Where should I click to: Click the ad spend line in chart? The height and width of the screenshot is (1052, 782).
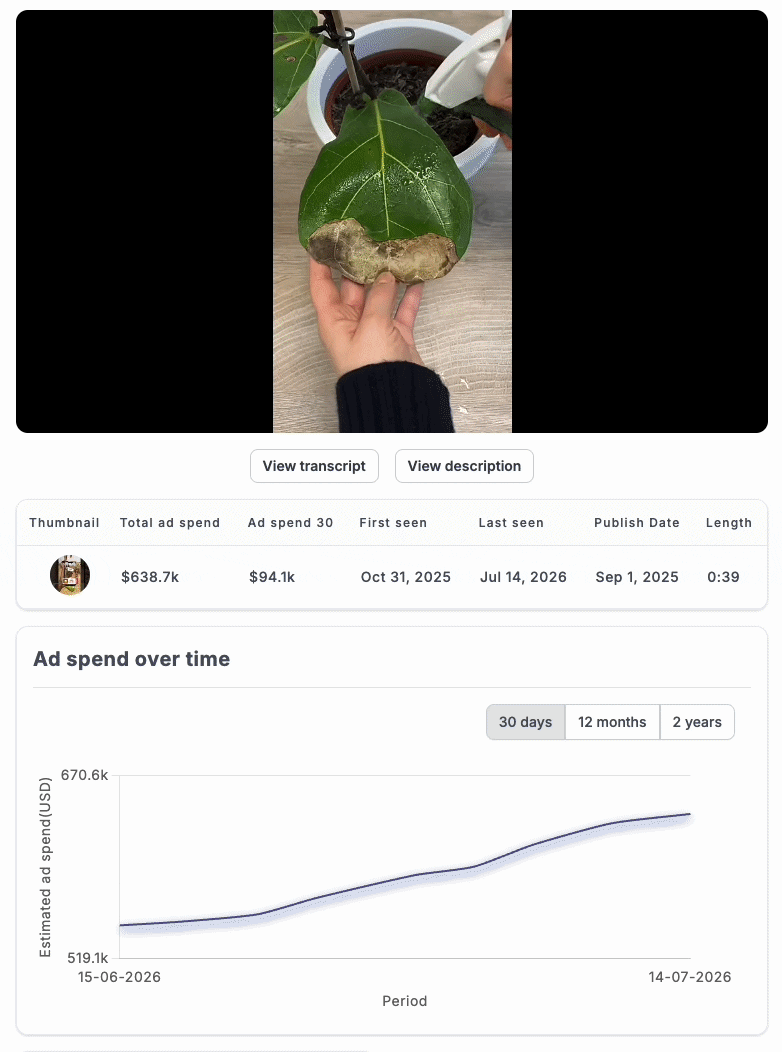tap(405, 876)
